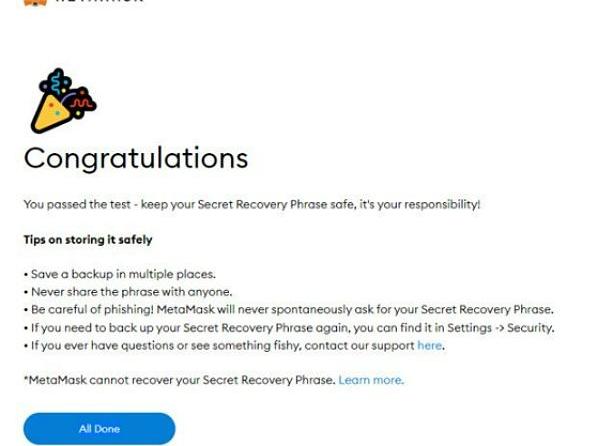Click the 'Tips on storing it safely' heading

coord(88,240)
